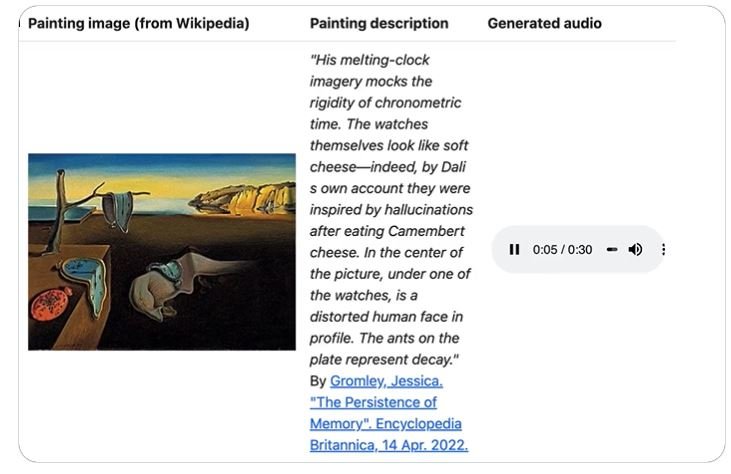Click the italic melting-clock description quote
This screenshot has width=731, height=474.
(389, 208)
